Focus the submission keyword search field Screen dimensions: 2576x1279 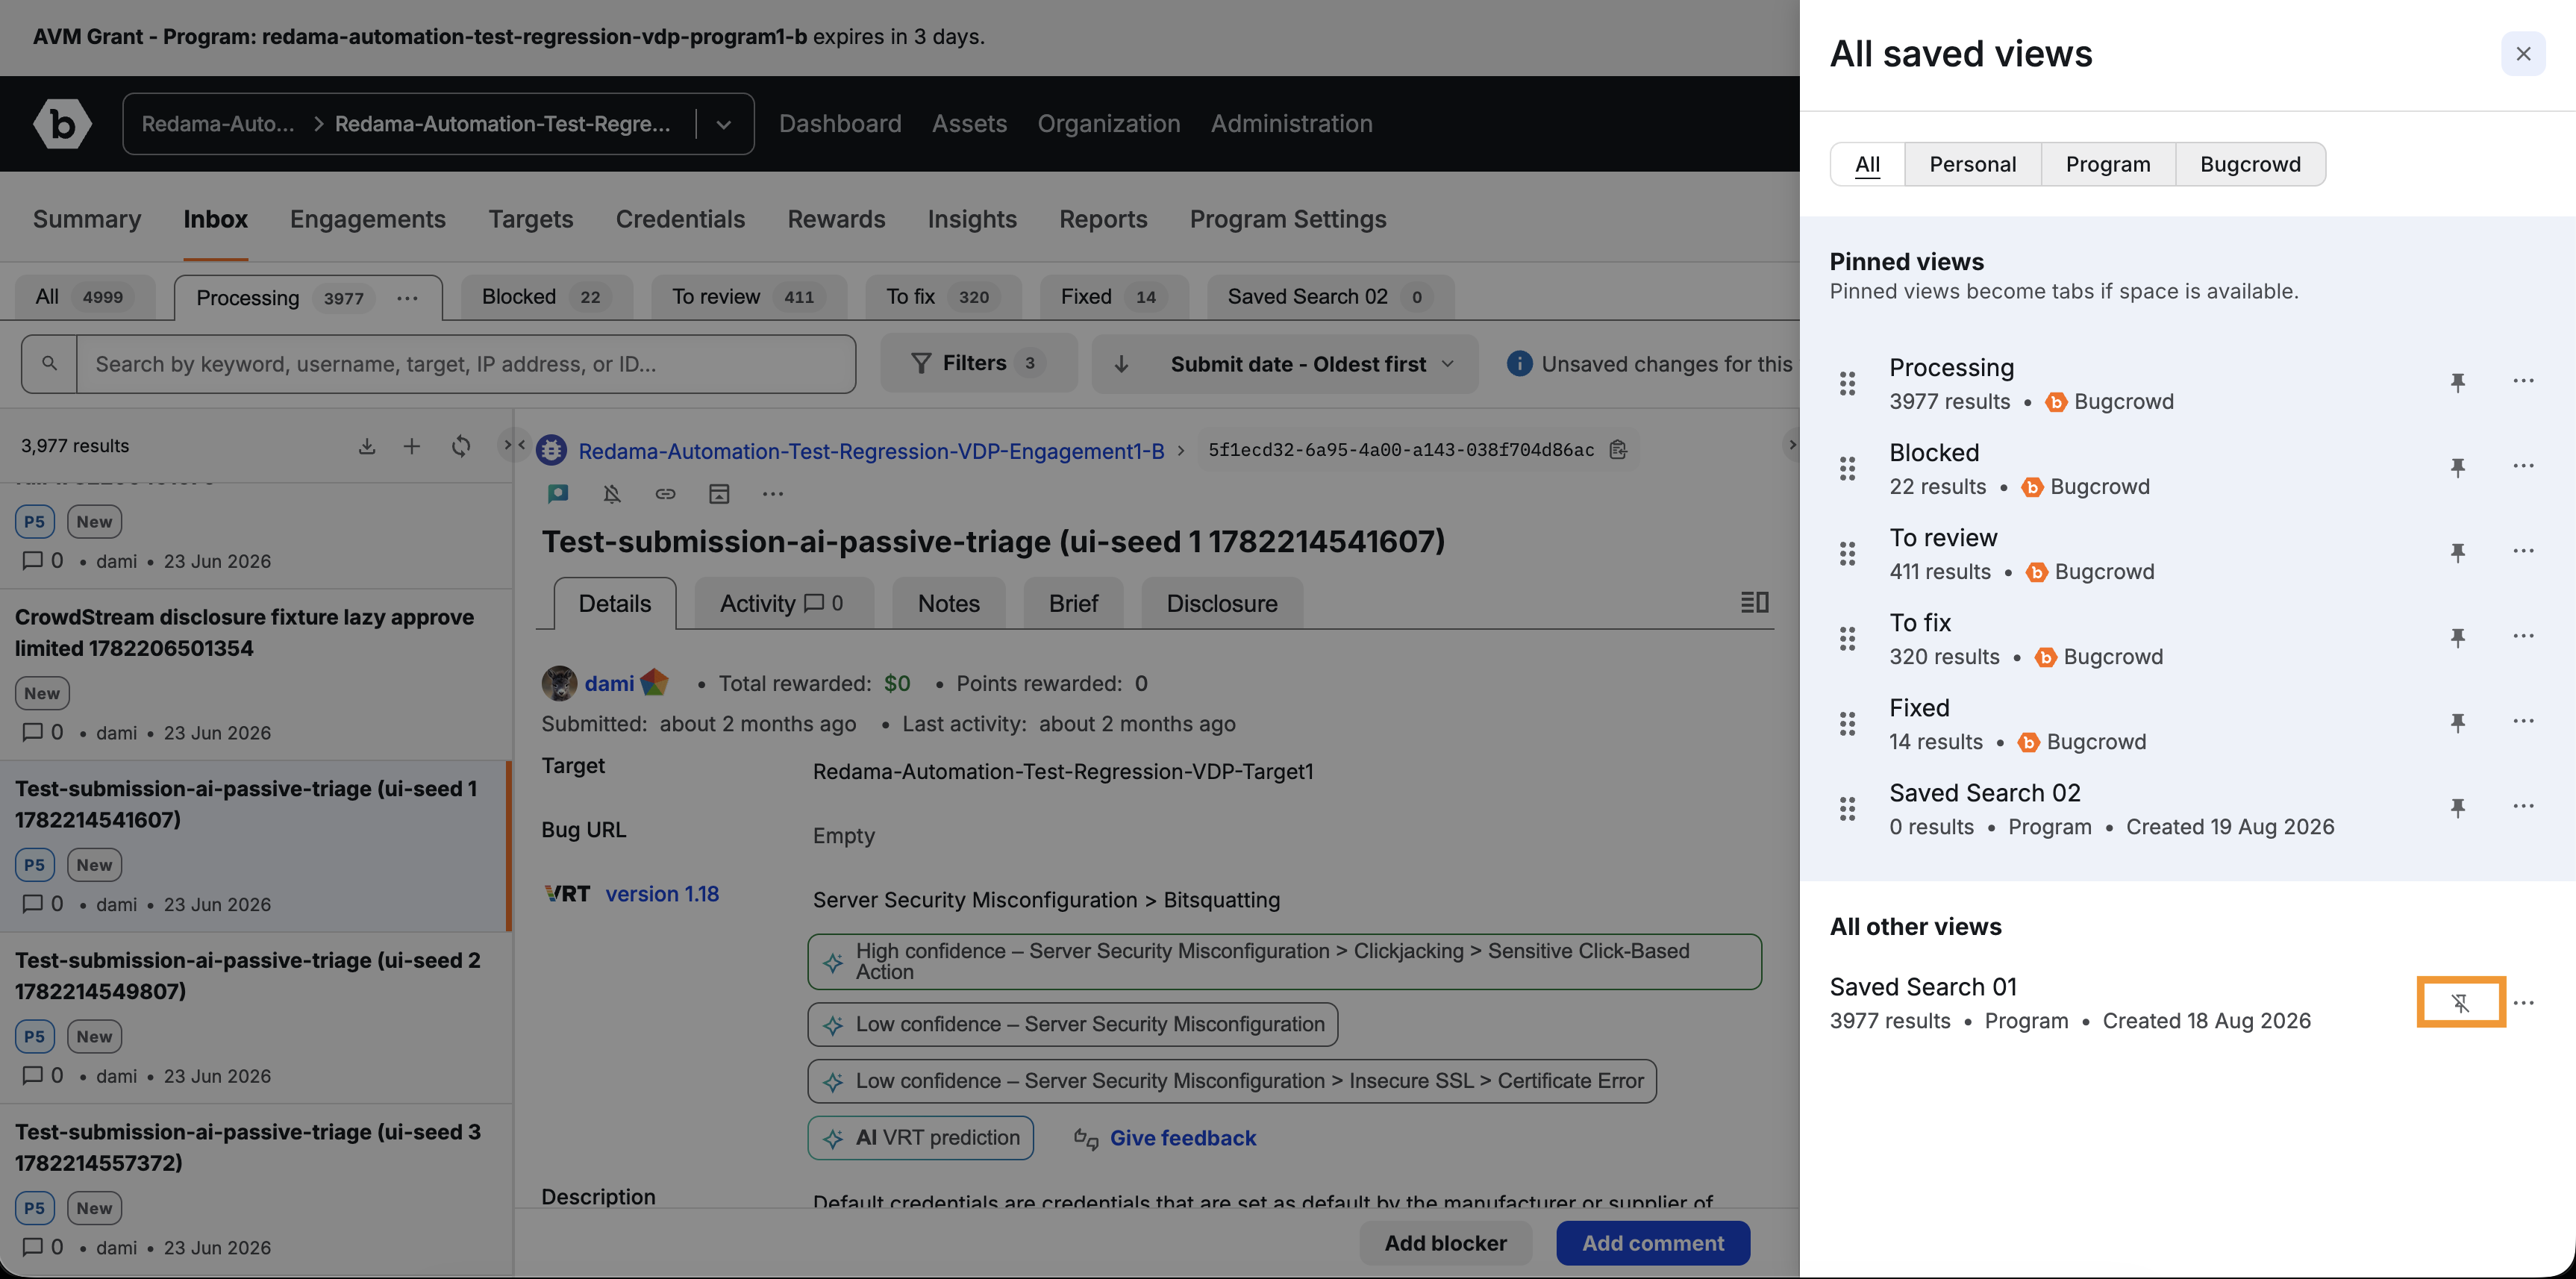(466, 364)
